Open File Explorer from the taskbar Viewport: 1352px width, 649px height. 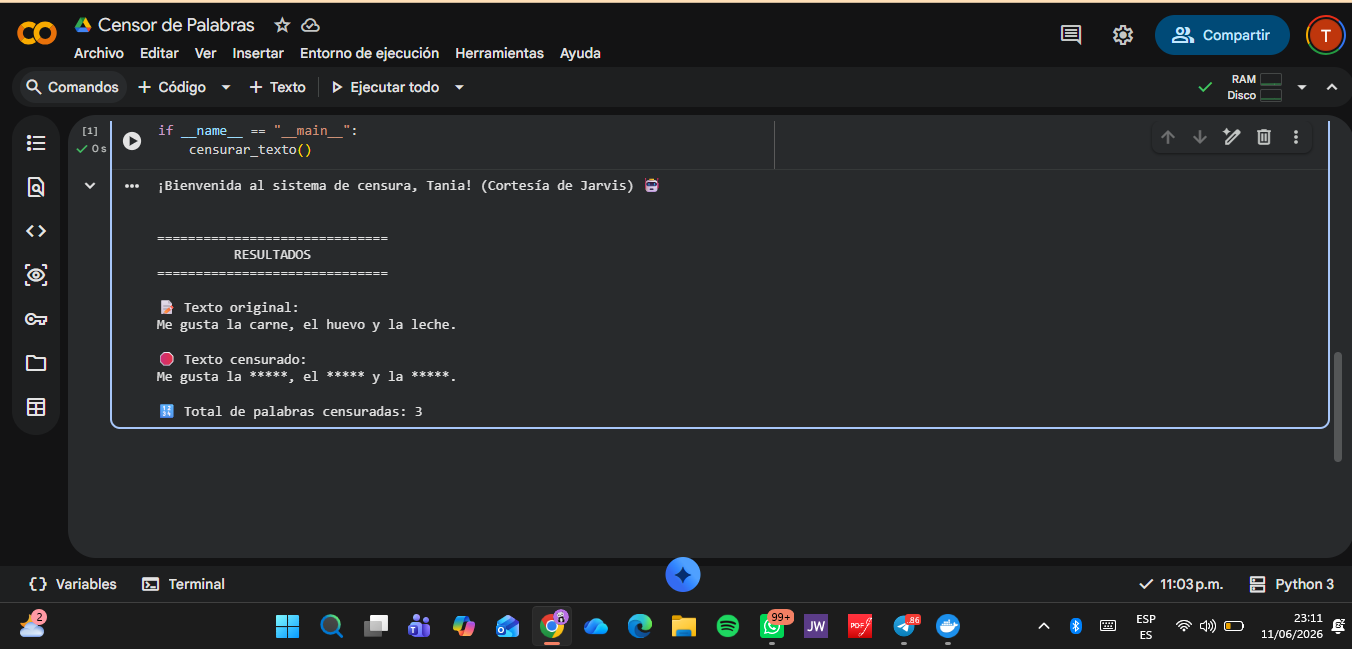(x=684, y=626)
